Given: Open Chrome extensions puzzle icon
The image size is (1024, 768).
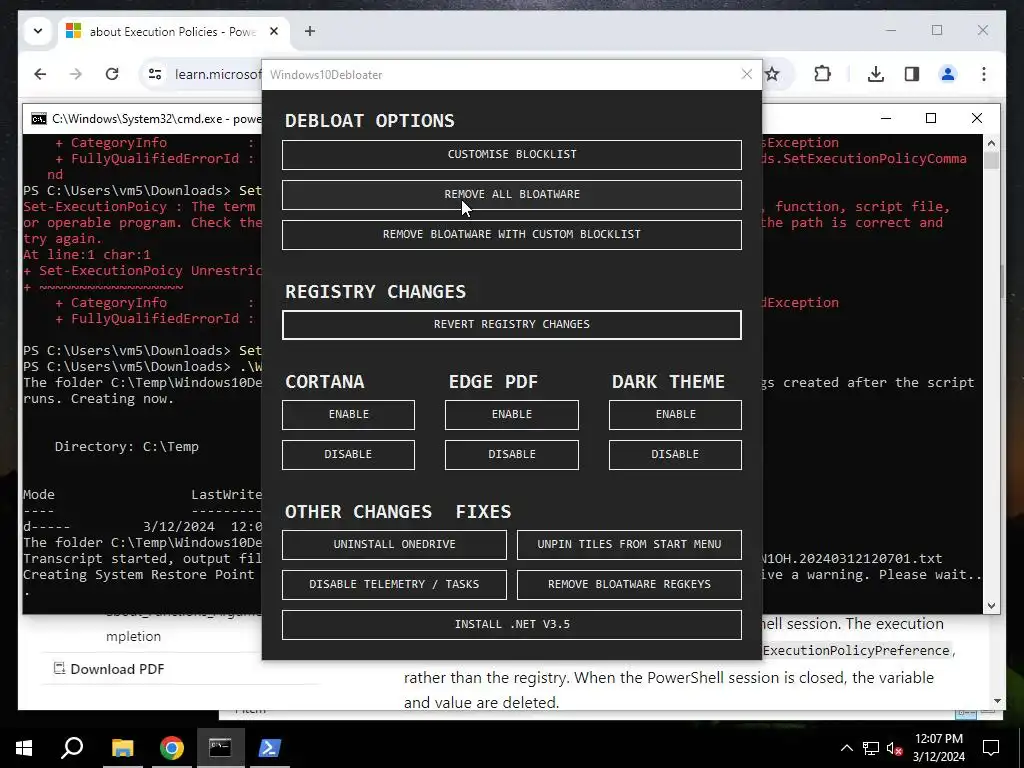Looking at the screenshot, I should click(823, 74).
